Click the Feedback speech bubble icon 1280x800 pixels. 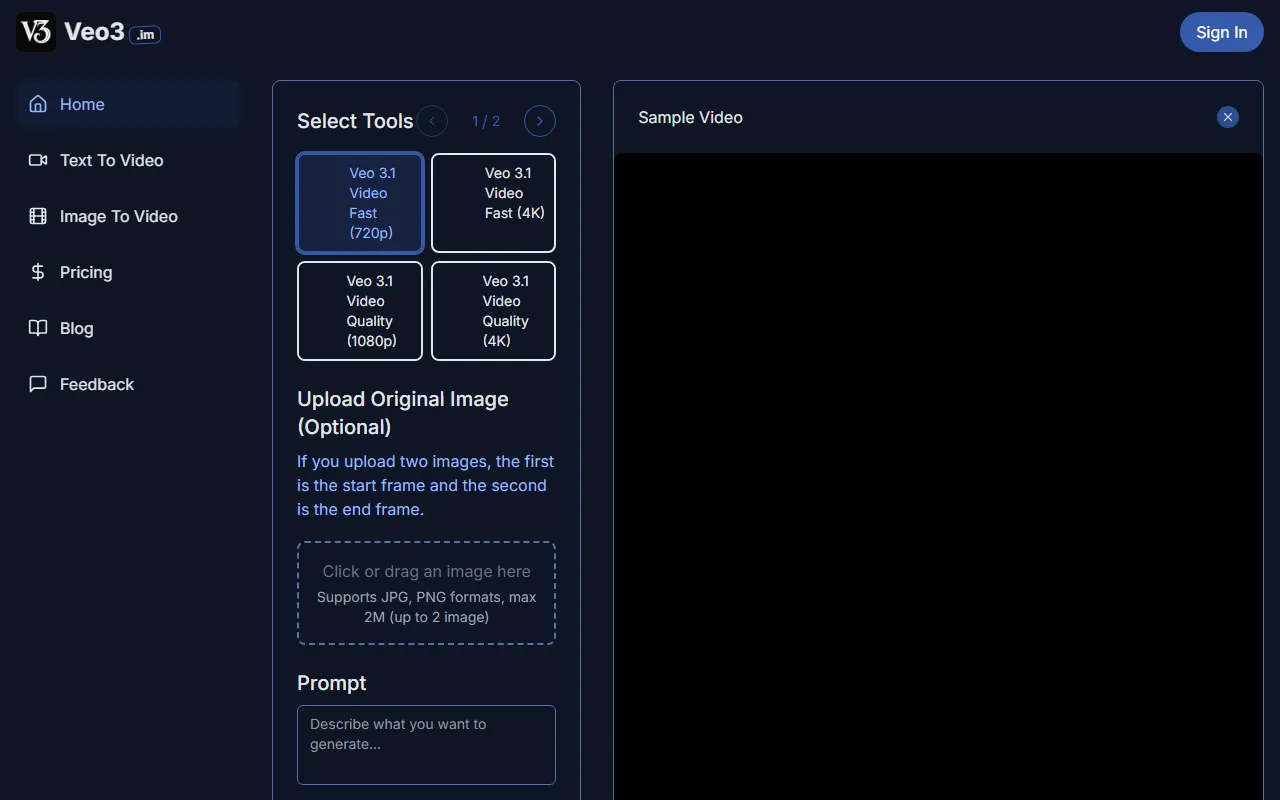[x=38, y=384]
